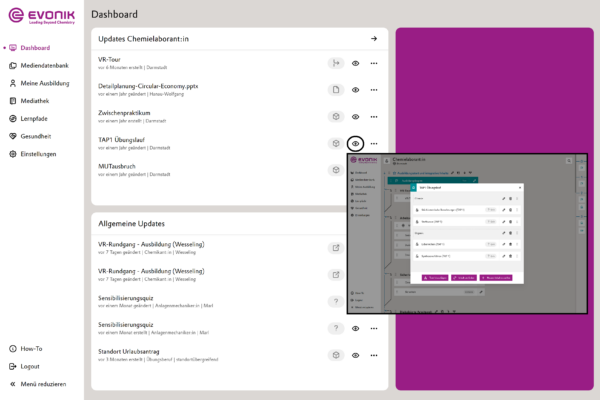600x400 pixels.
Task: Click the Updates Chemielaborant:in heading
Action: point(143,39)
